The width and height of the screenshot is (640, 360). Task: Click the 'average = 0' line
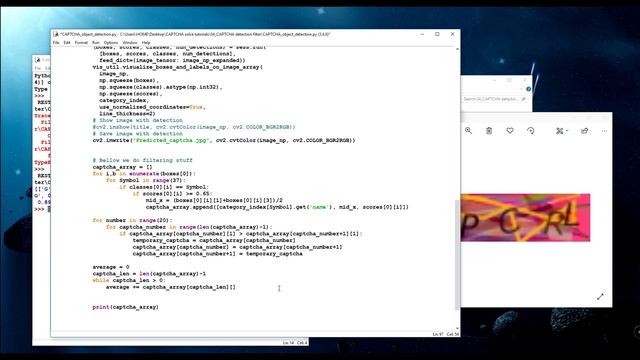[111, 267]
